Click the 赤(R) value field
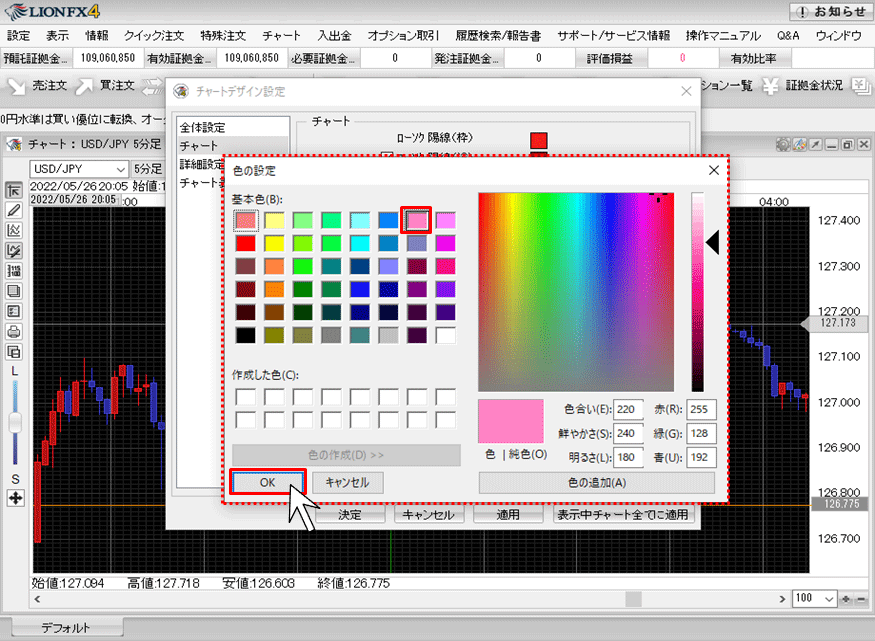 pos(701,409)
